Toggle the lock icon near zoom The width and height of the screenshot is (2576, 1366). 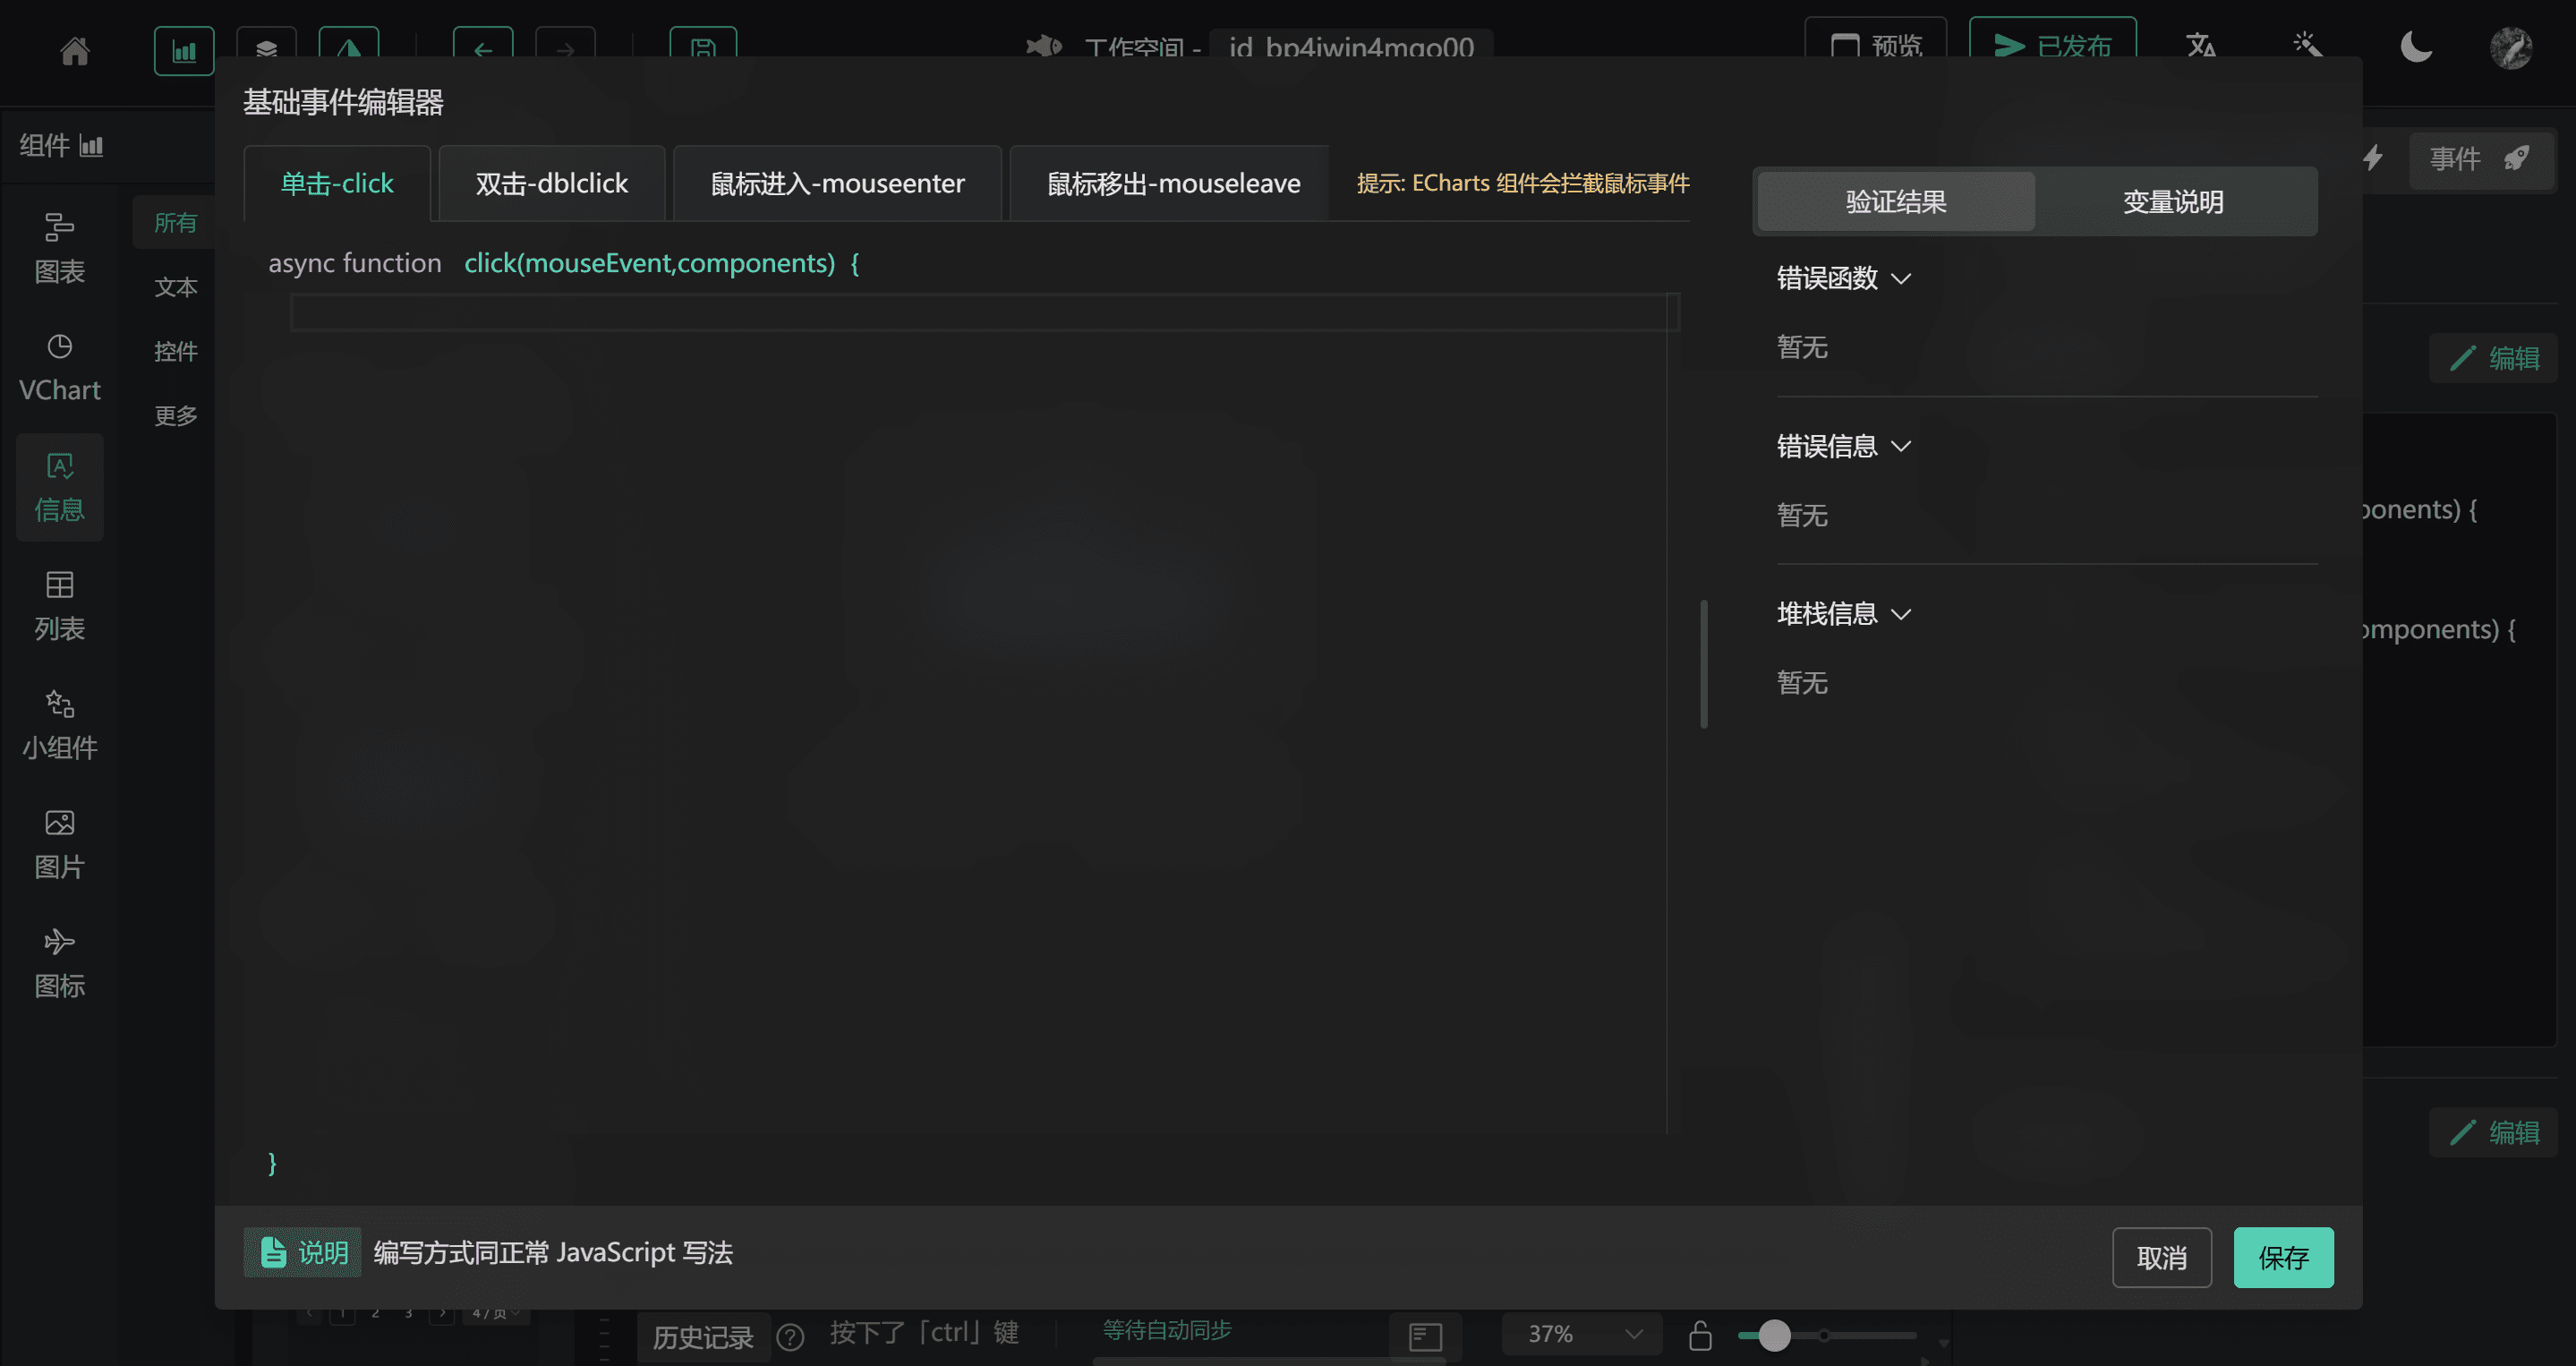pyautogui.click(x=1700, y=1335)
